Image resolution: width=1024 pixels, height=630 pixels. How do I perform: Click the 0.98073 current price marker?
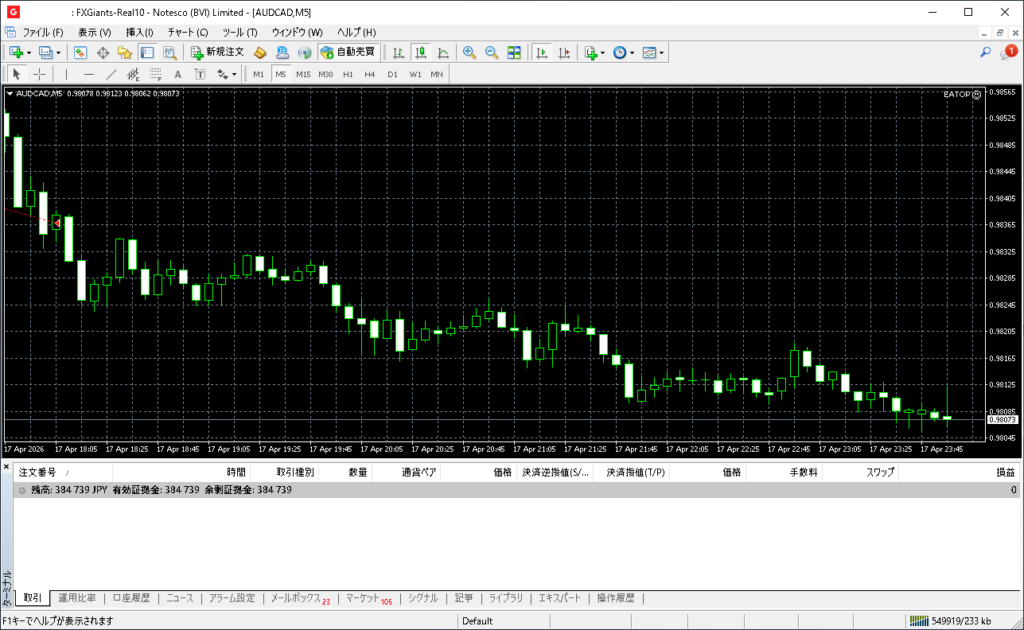1002,420
